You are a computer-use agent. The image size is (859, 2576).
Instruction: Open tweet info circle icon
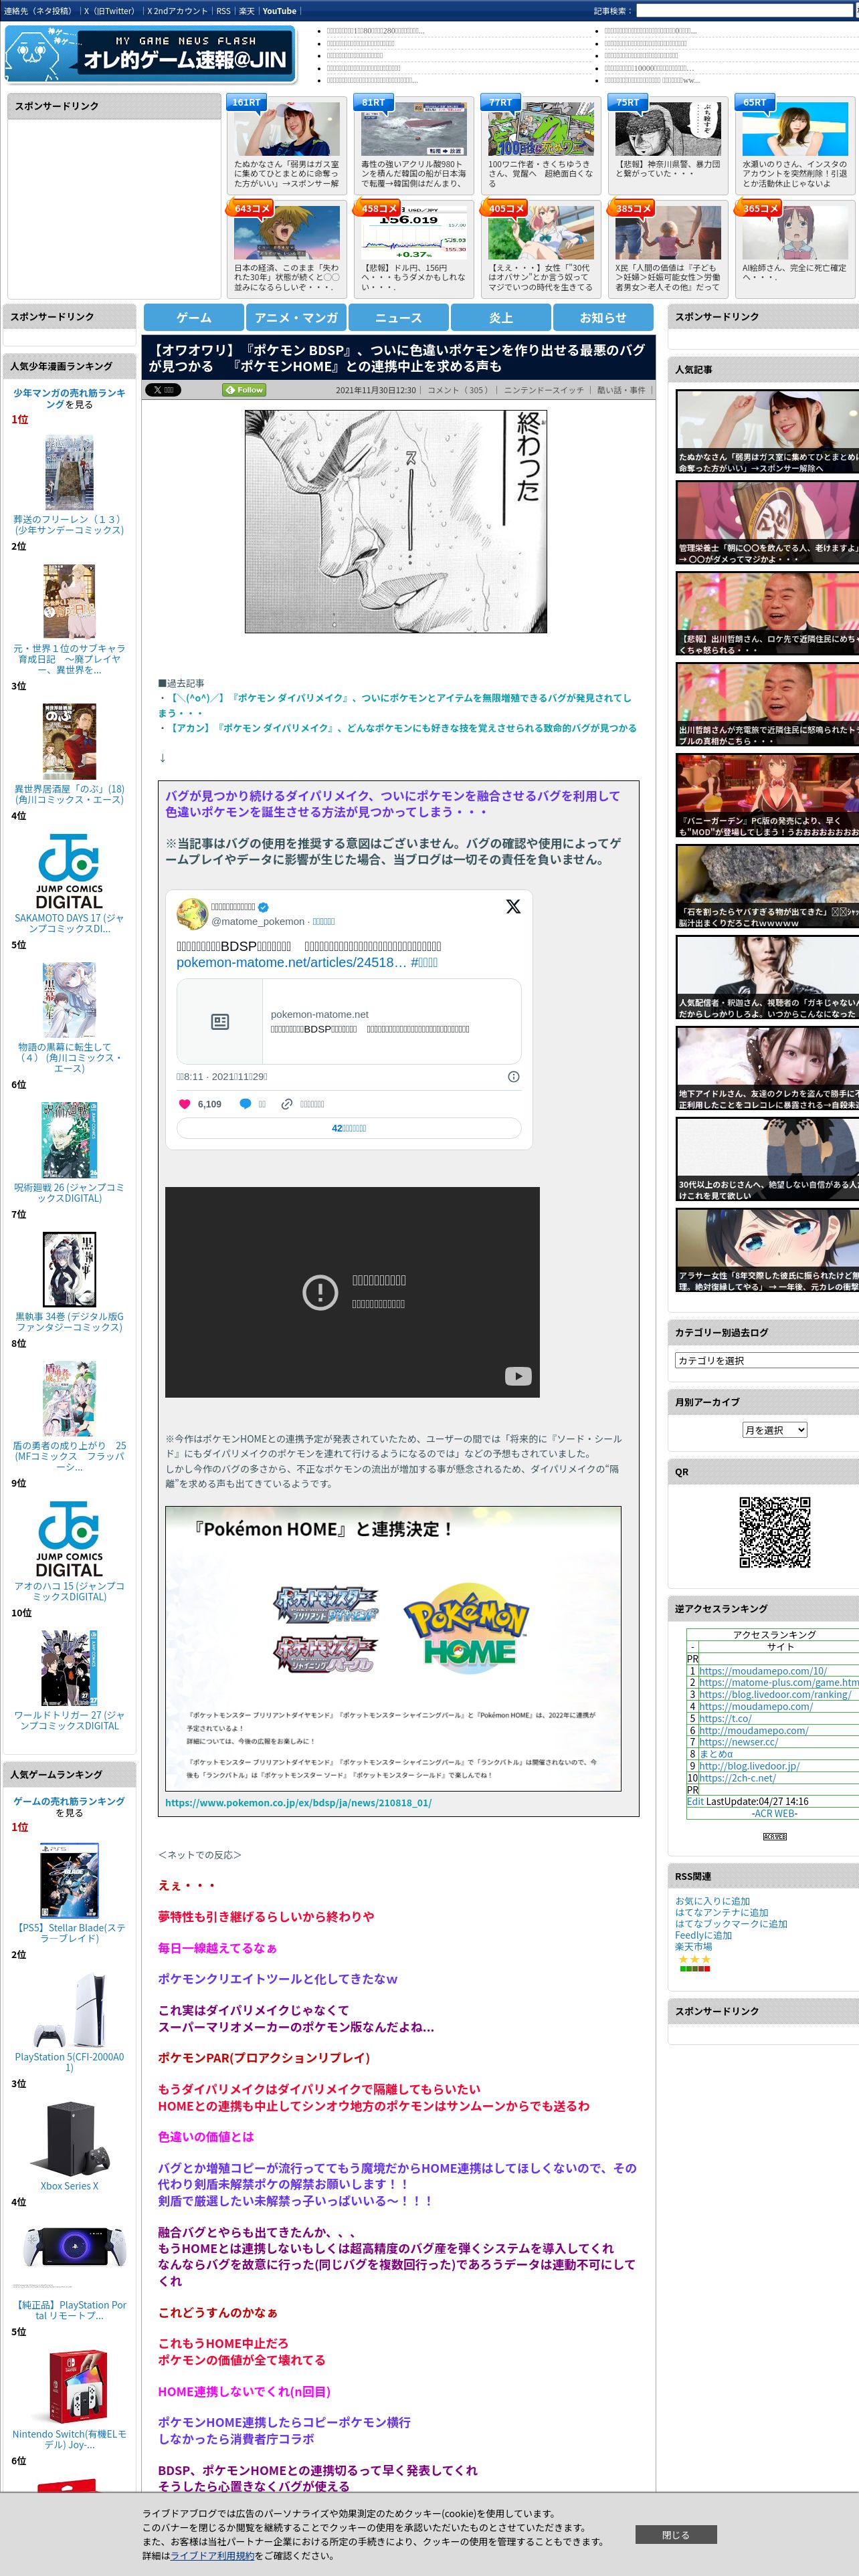click(x=513, y=1077)
